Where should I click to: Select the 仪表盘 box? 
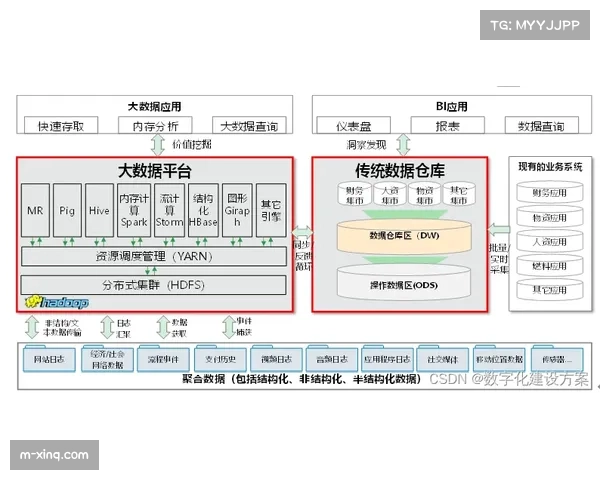[x=354, y=125]
